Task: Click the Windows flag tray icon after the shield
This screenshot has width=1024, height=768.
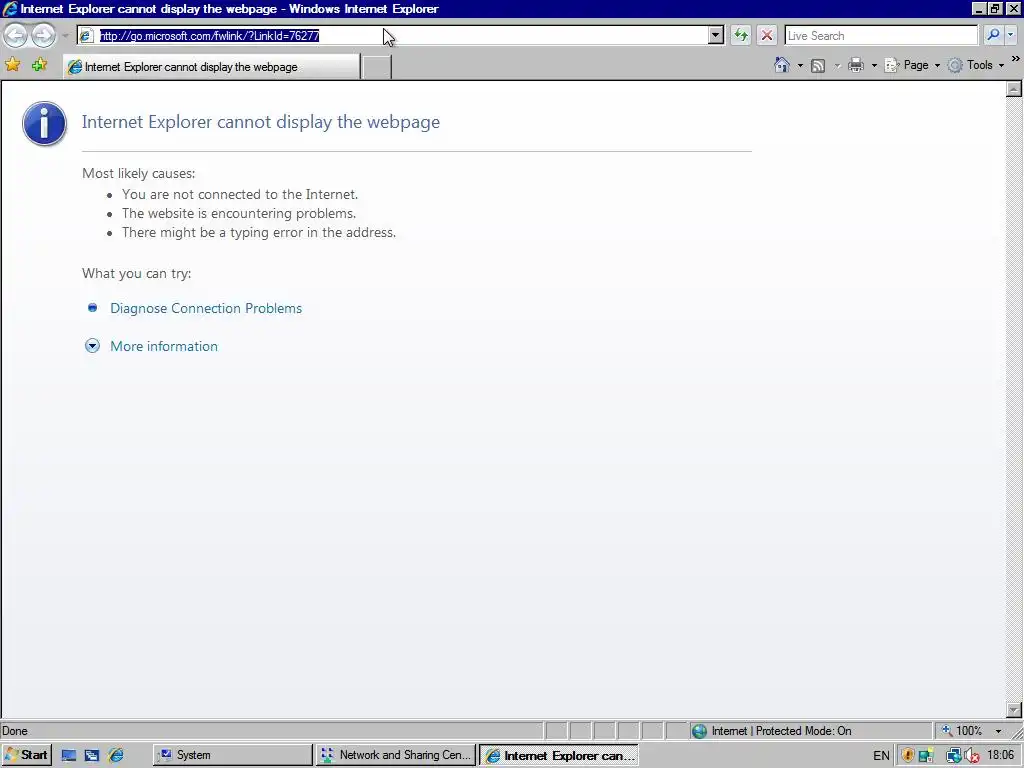Action: pyautogui.click(x=926, y=756)
